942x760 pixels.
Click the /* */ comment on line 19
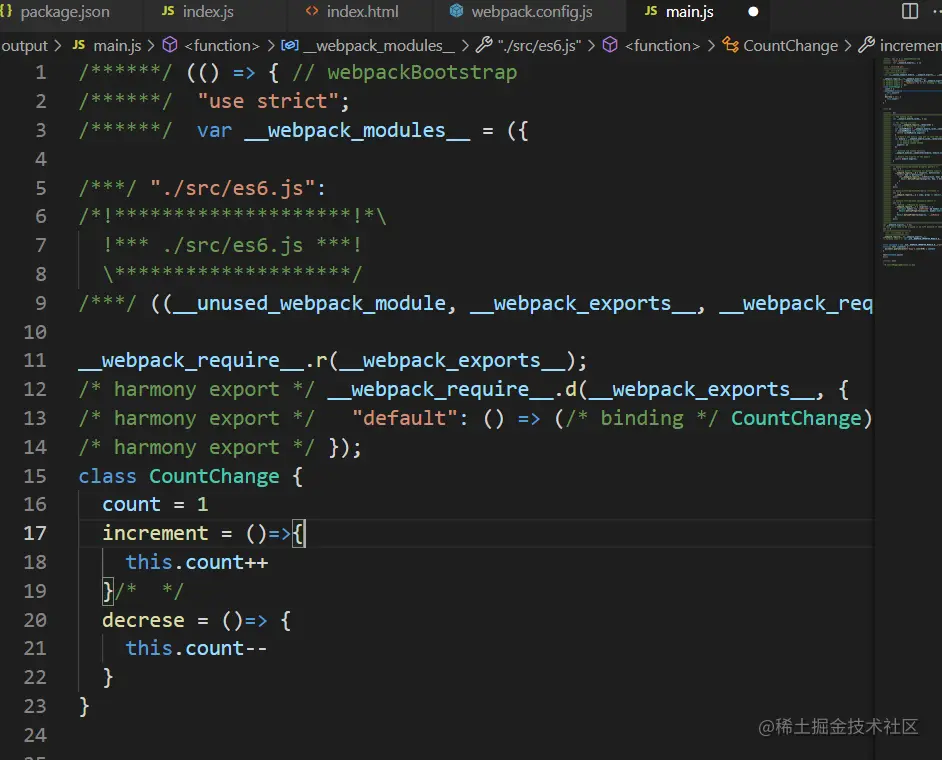149,591
